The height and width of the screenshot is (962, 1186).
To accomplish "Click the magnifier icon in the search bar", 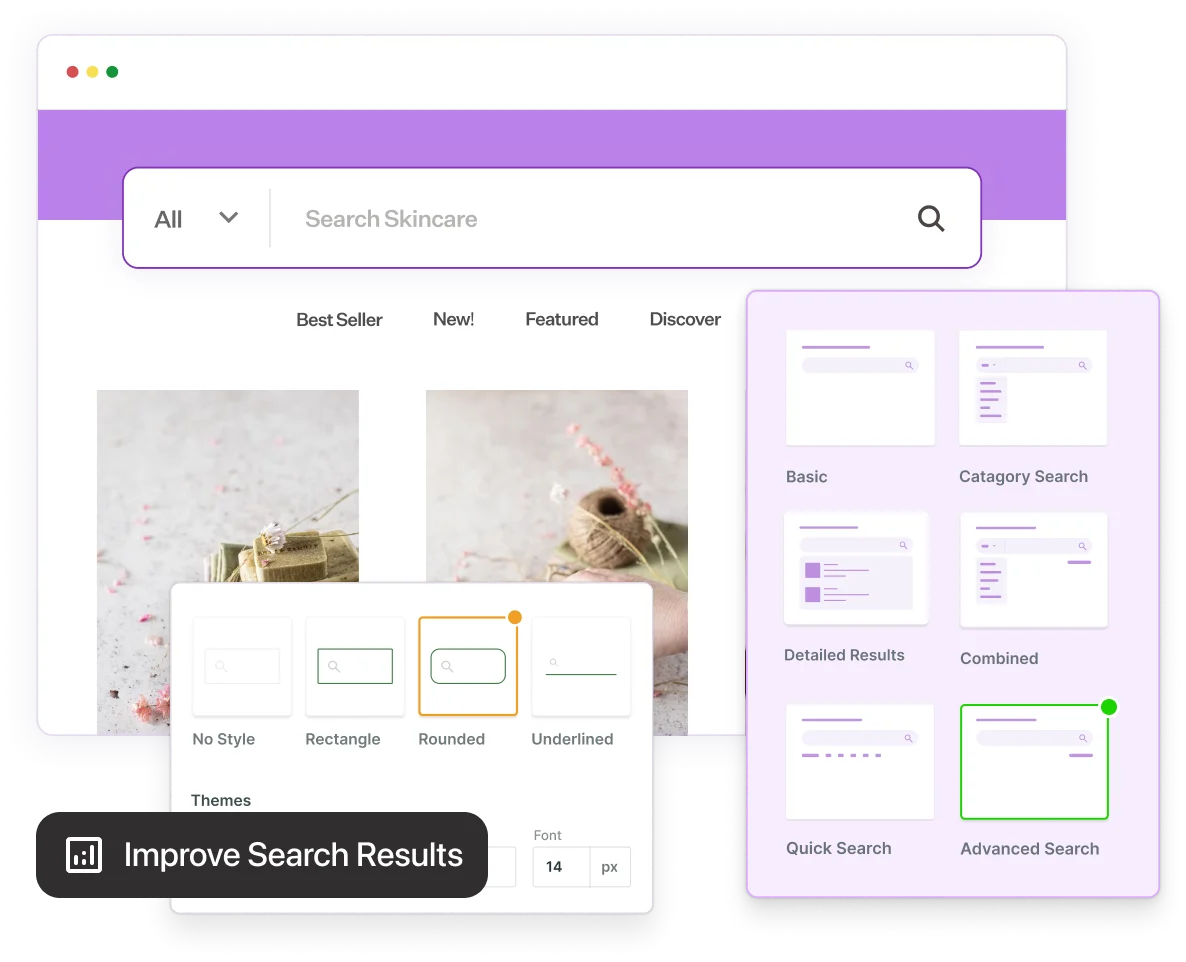I will [x=930, y=218].
